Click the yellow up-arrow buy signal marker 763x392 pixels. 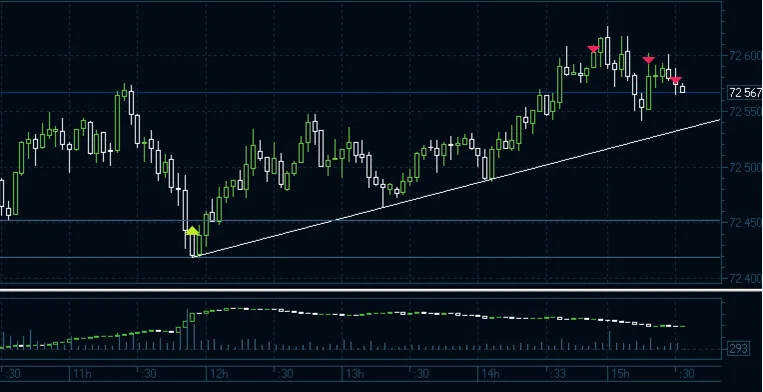[193, 231]
